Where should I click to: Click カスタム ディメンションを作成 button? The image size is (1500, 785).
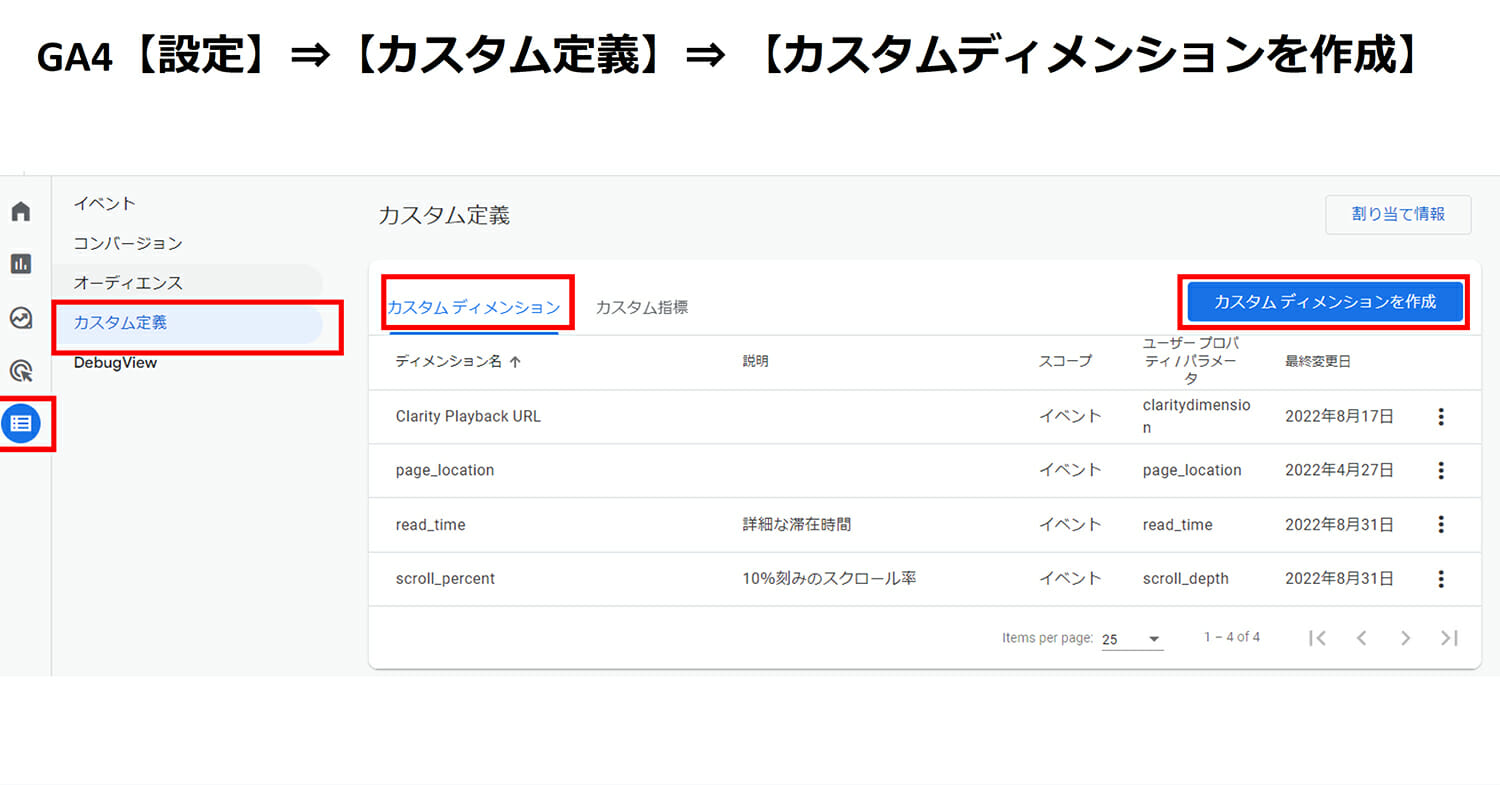(1324, 301)
